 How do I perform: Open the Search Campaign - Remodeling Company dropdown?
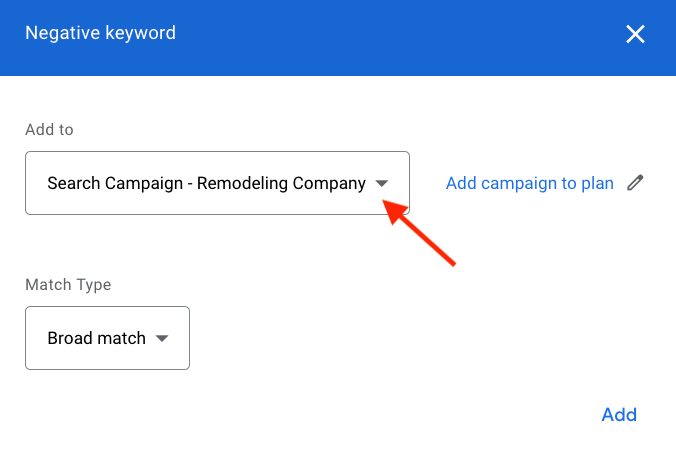217,183
